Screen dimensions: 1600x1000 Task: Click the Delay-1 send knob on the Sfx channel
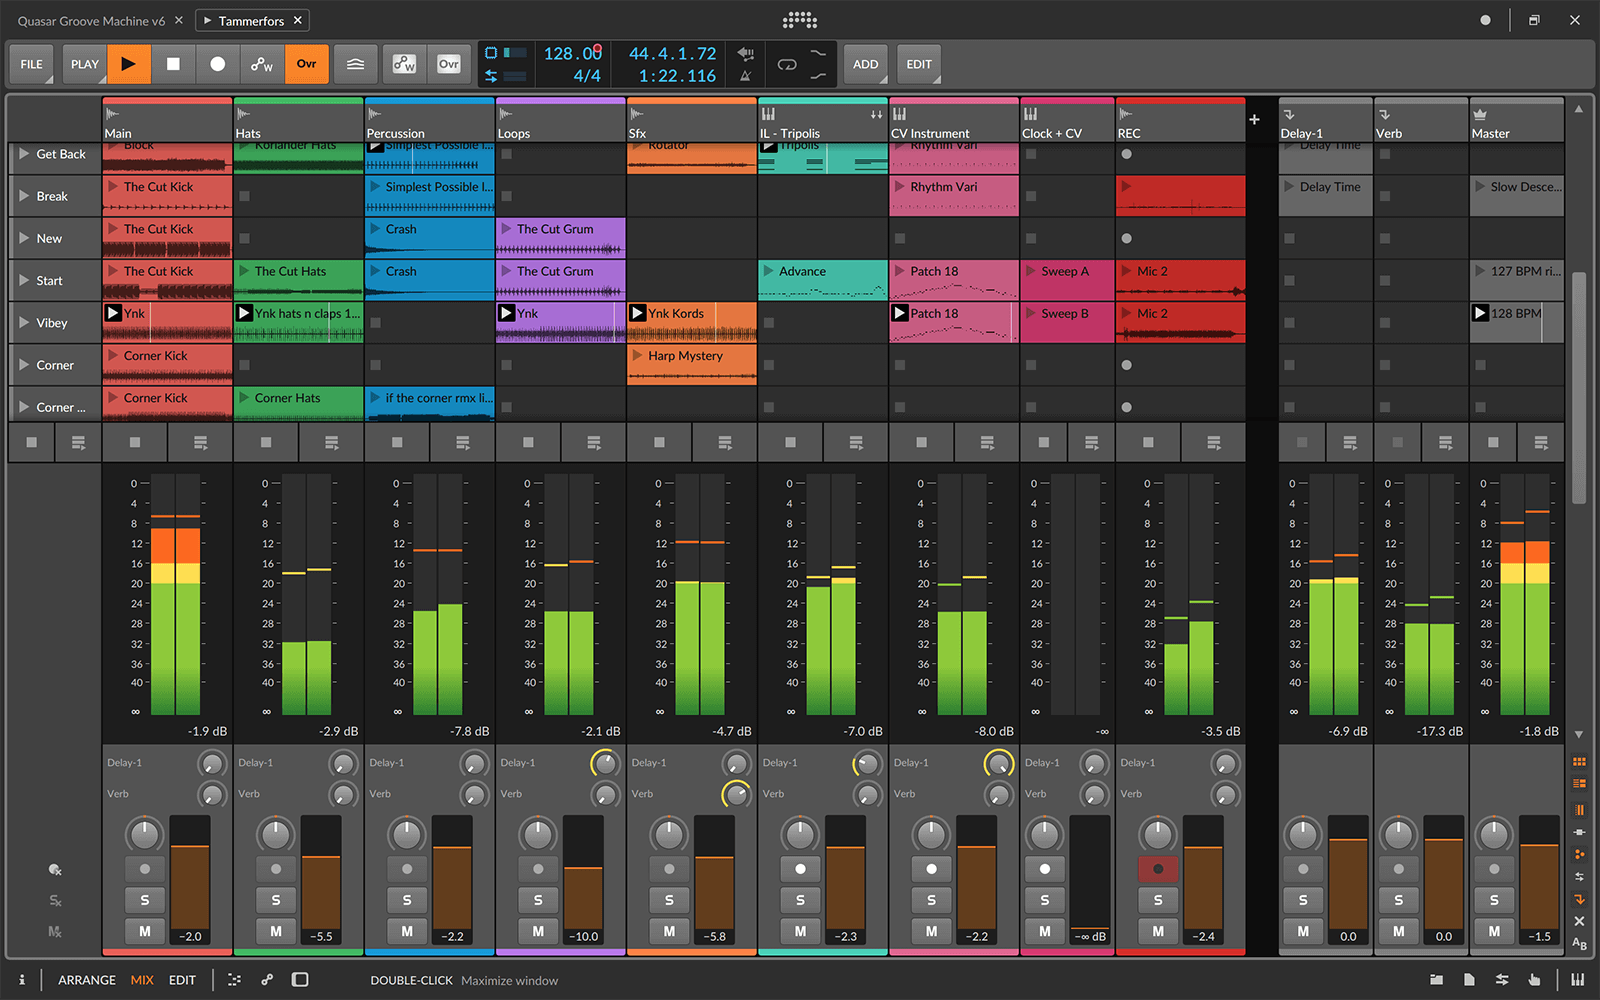pyautogui.click(x=736, y=762)
